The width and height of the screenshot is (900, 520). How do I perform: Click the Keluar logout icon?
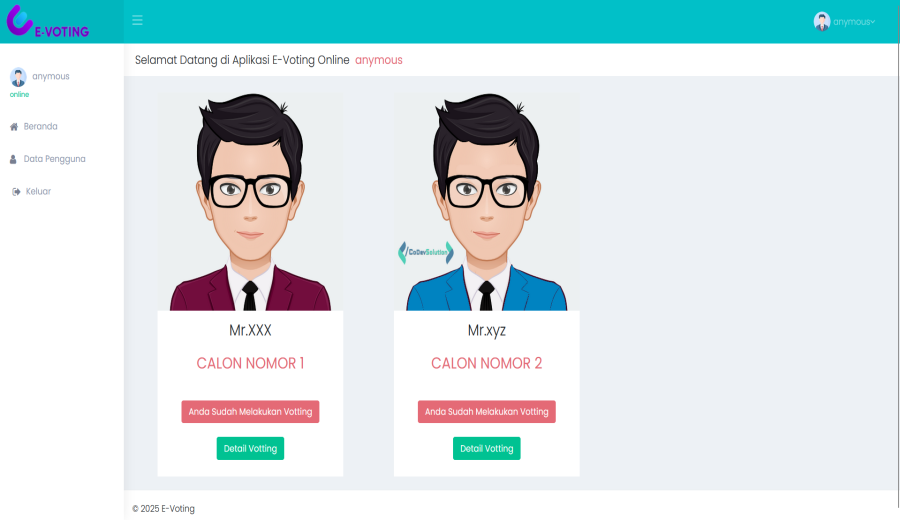16,192
